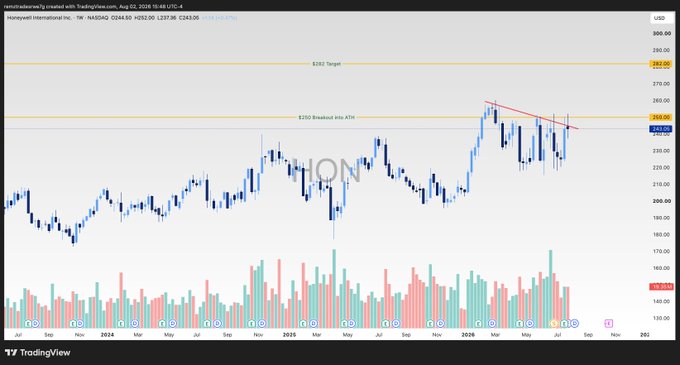
Task: Click the 250.00 yellow price label
Action: (x=661, y=117)
